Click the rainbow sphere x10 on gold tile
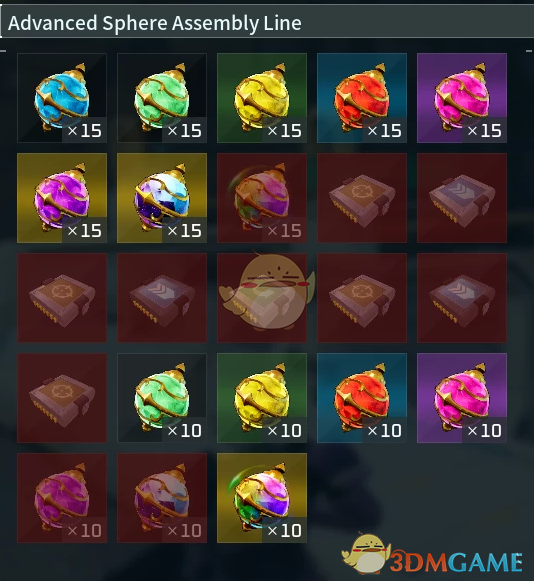The height and width of the screenshot is (581, 534). point(262,498)
